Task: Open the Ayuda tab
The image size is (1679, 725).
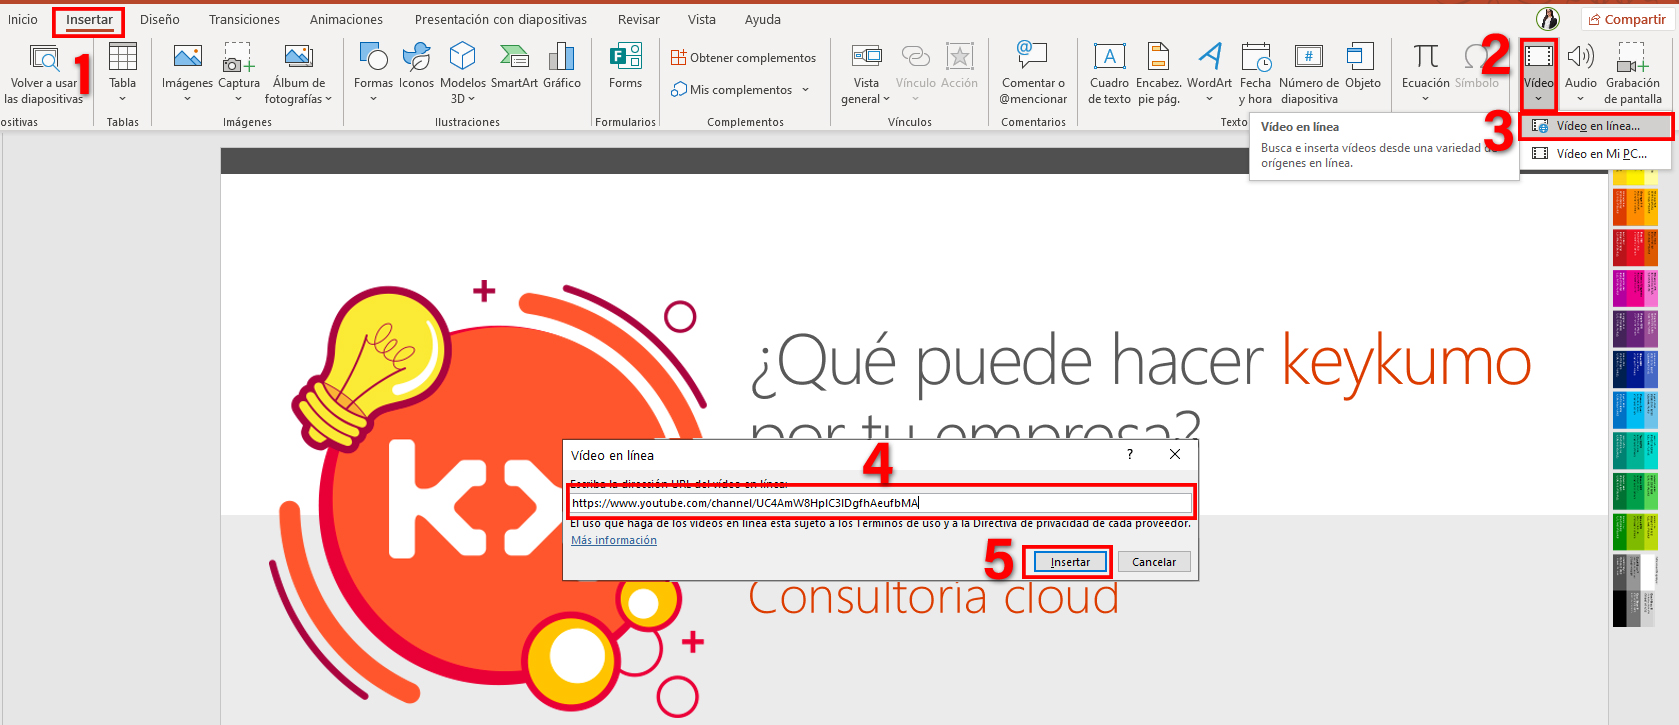Action: pyautogui.click(x=763, y=19)
